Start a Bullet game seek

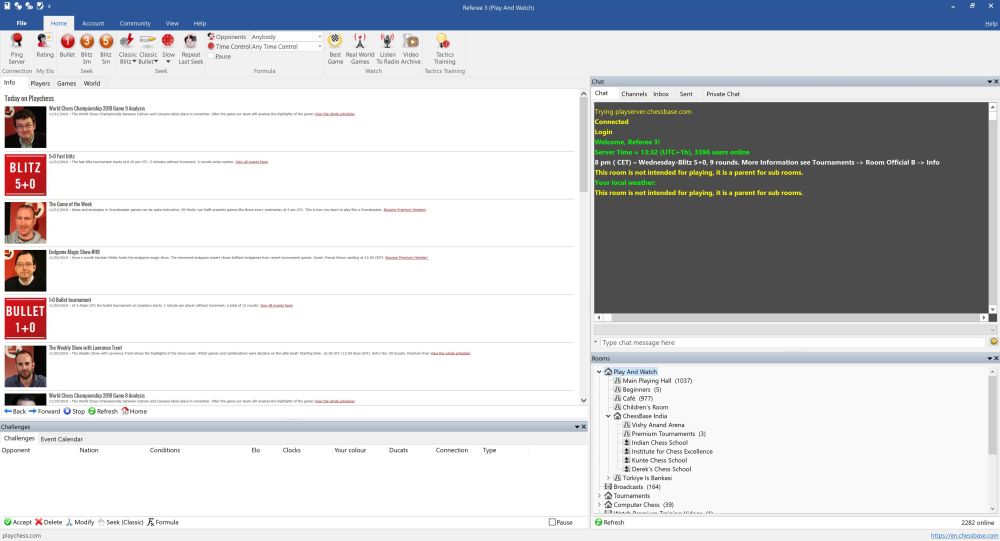tap(67, 41)
